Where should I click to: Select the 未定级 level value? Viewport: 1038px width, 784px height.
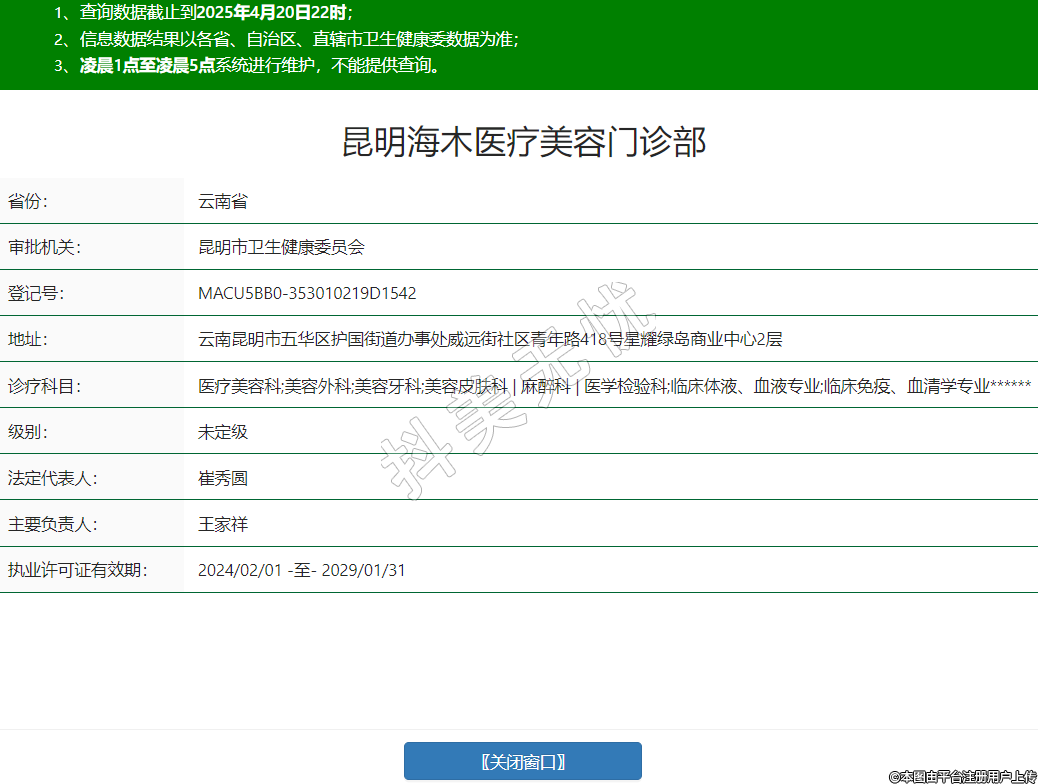click(x=222, y=432)
